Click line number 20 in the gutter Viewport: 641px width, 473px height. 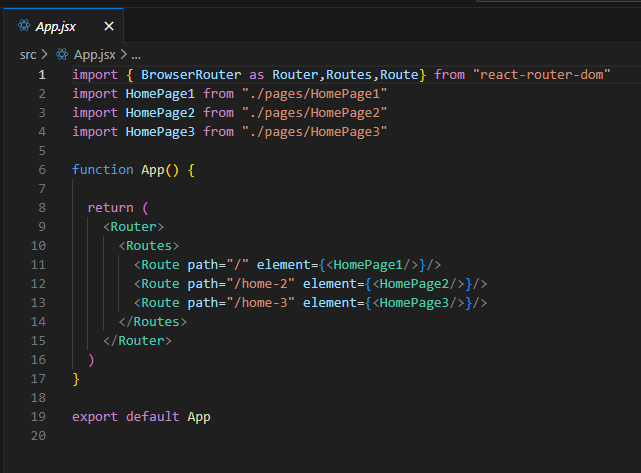point(40,435)
